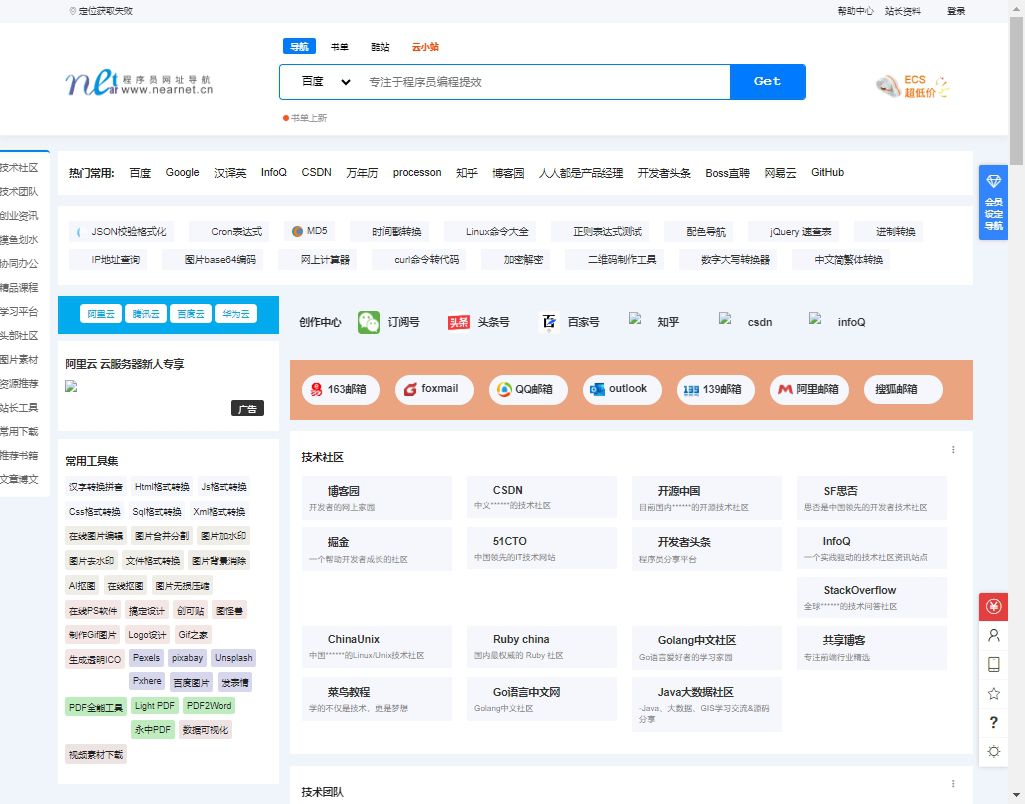Screen dimensions: 1025x804
Task: Open the 139邮箱 mail shortcut
Action: pyautogui.click(x=716, y=390)
